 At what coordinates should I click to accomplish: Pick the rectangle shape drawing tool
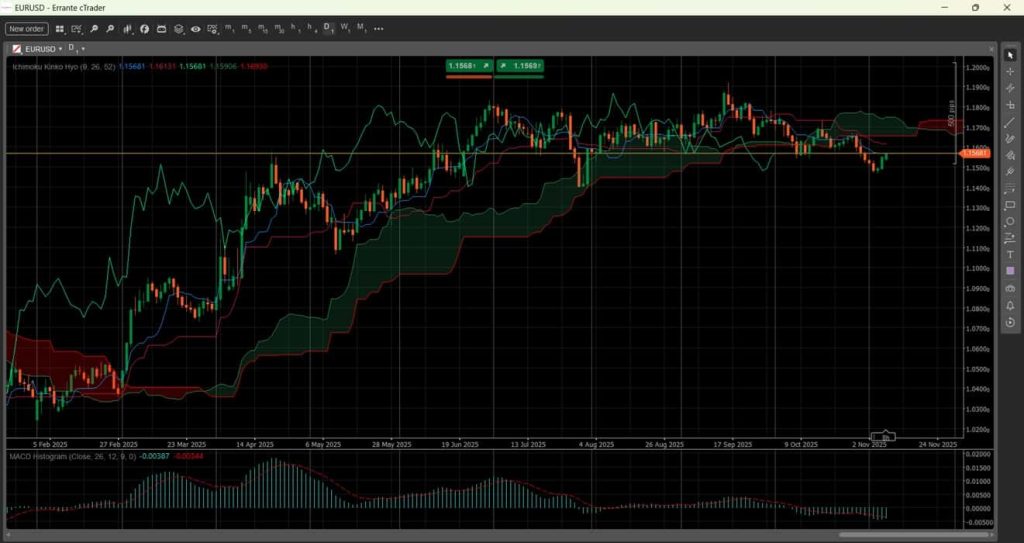[x=1010, y=205]
